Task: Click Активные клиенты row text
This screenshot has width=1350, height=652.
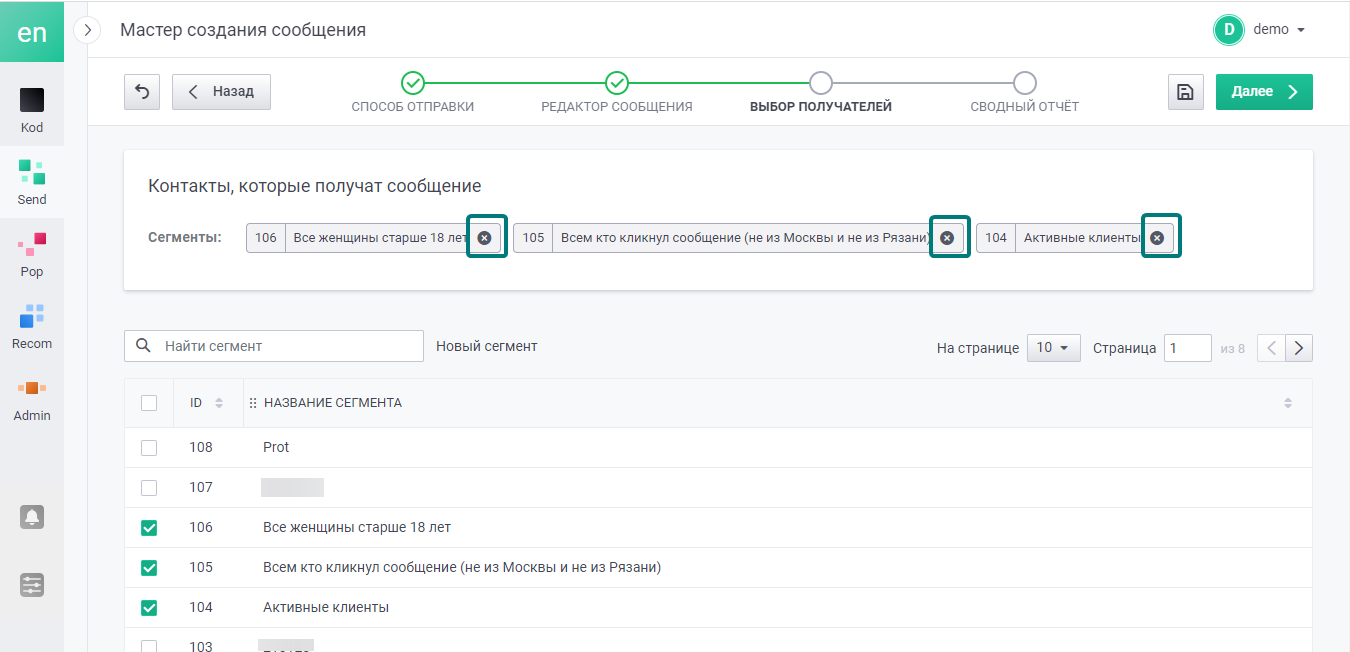Action: click(326, 607)
